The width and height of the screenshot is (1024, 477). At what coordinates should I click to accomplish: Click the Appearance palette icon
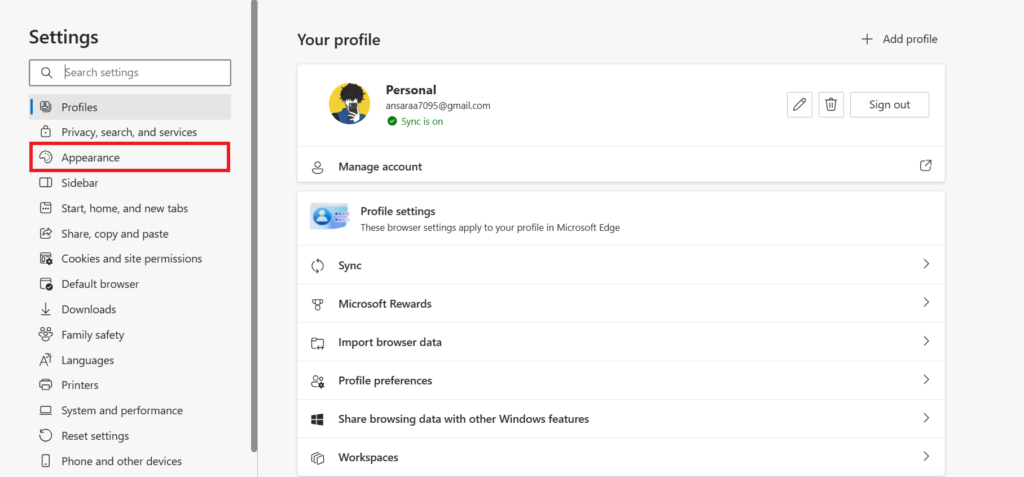pos(46,157)
